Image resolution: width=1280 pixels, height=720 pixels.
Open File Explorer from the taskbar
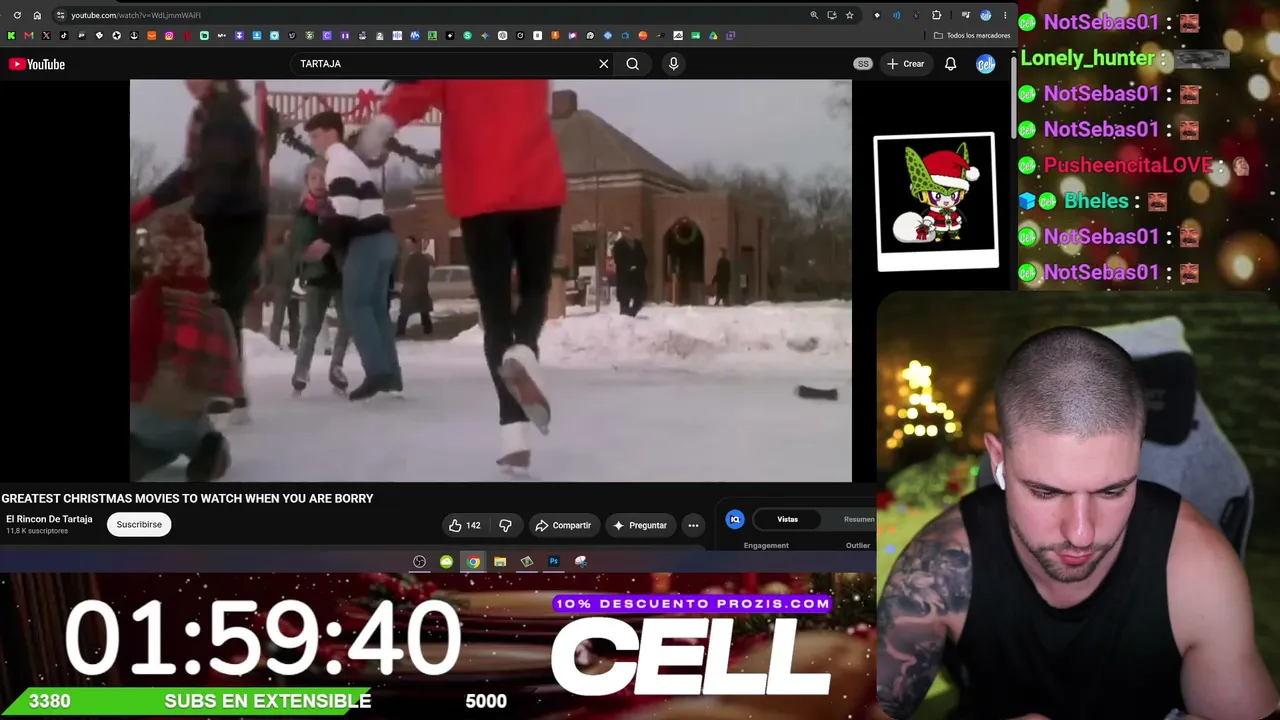[x=500, y=562]
